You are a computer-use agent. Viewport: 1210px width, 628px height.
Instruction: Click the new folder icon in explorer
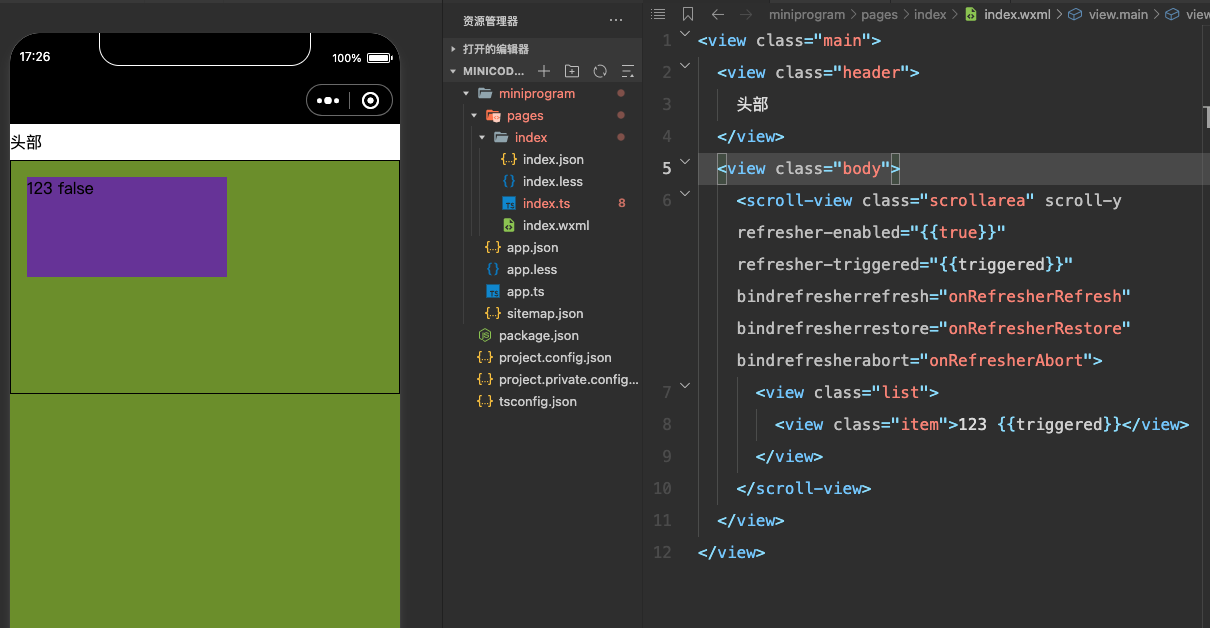pos(572,71)
